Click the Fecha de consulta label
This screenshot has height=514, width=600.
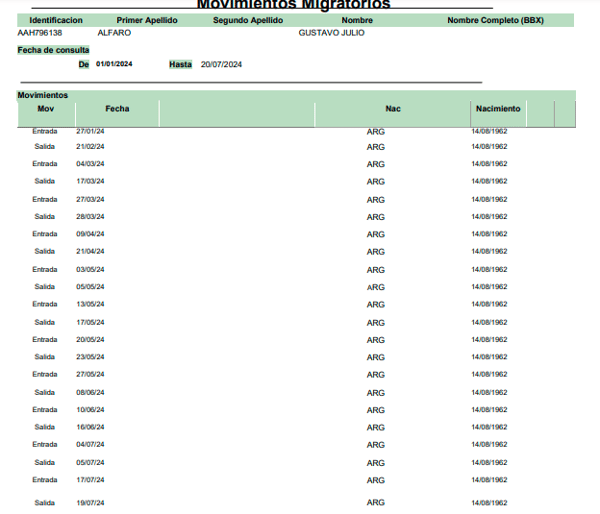point(53,50)
